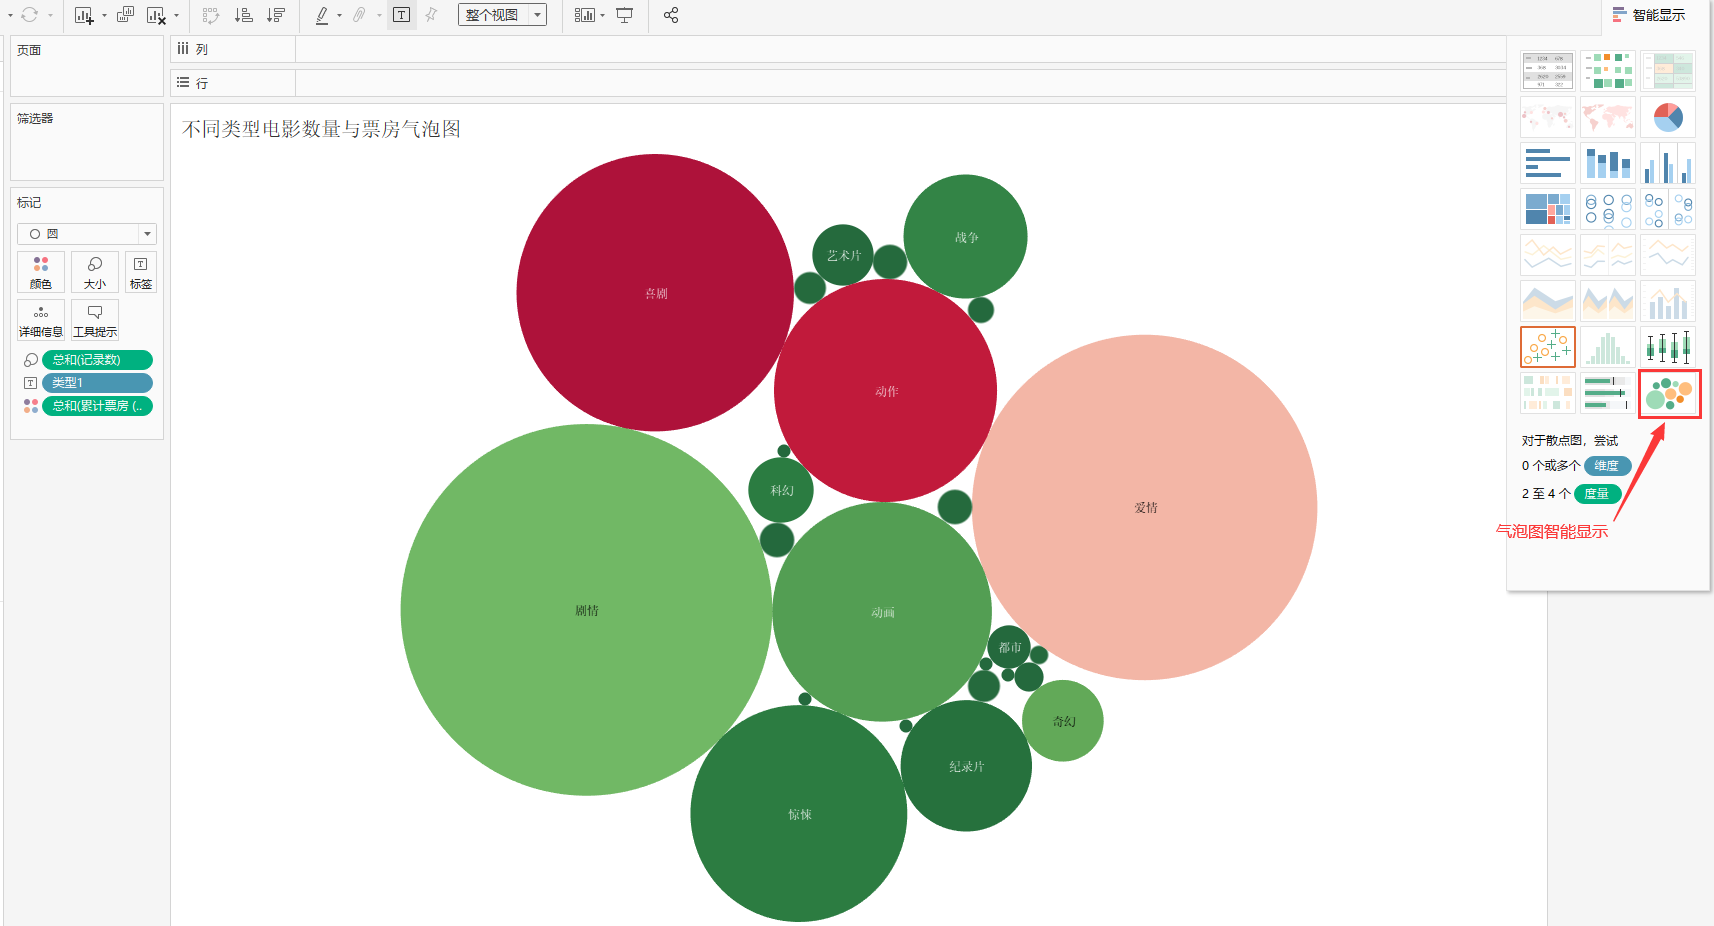Sort ascending using toolbar icon
1714x926 pixels.
click(x=243, y=15)
